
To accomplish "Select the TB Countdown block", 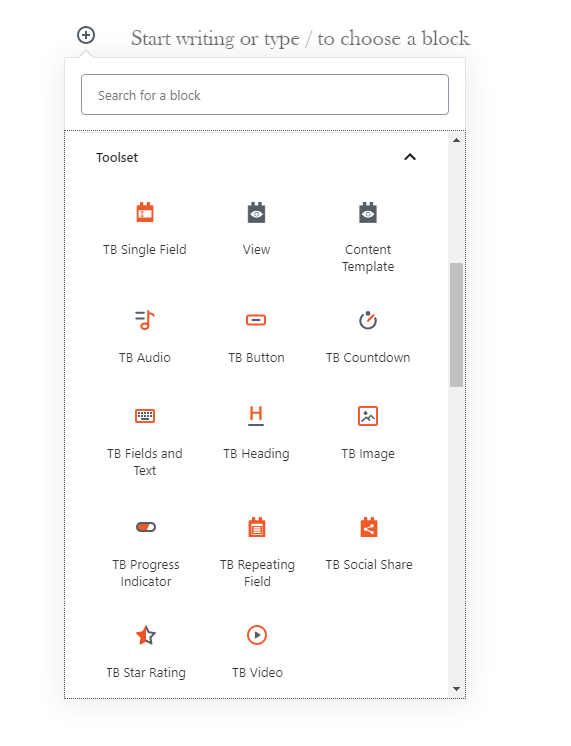I will (368, 337).
